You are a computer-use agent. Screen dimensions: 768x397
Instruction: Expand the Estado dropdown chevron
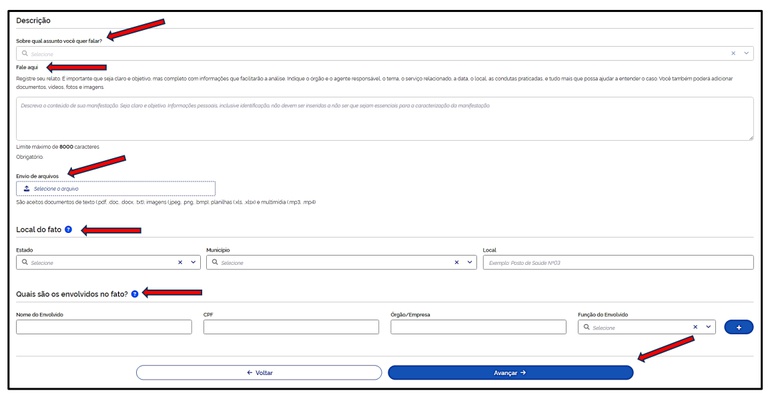(x=193, y=262)
